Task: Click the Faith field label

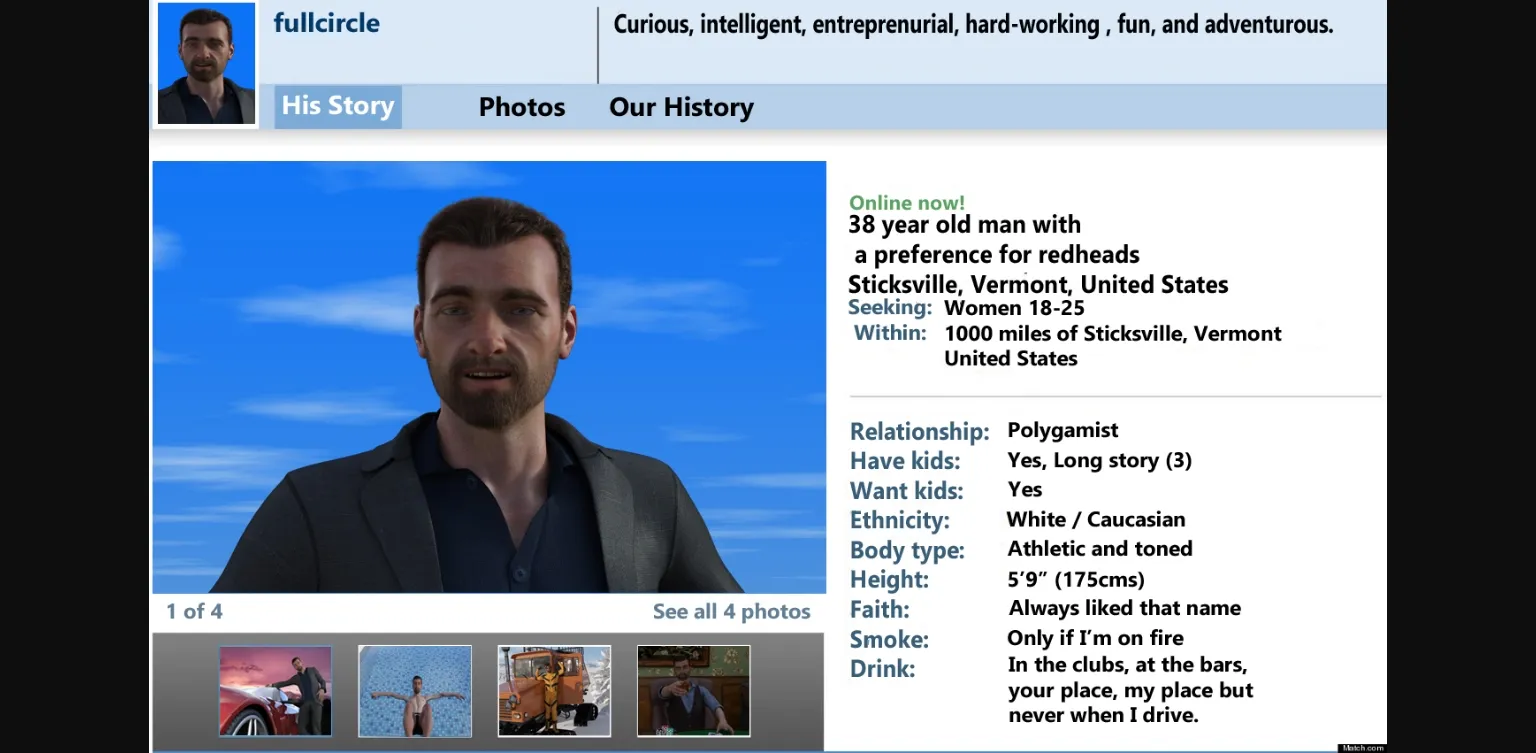Action: tap(879, 609)
